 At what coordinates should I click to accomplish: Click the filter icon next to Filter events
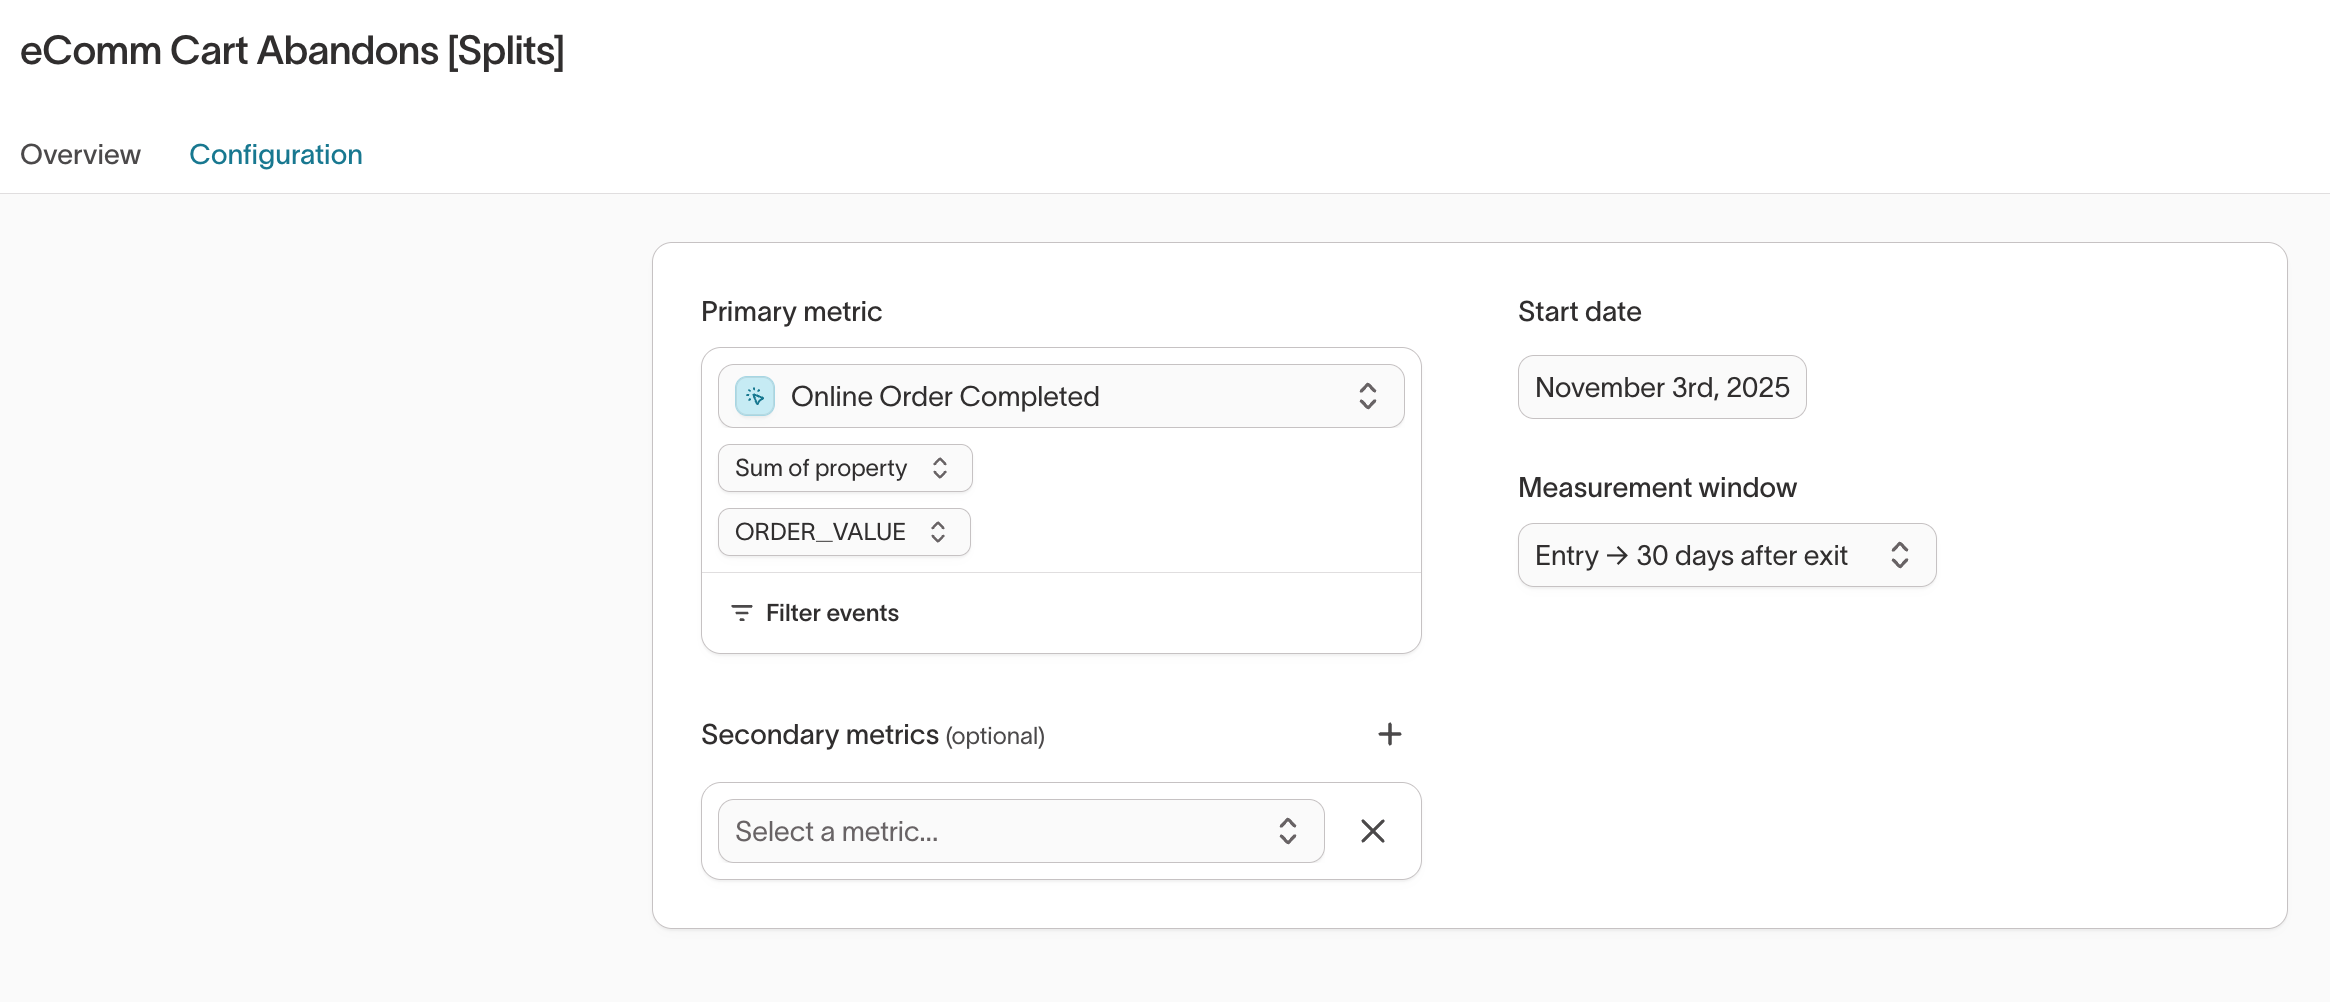point(741,613)
